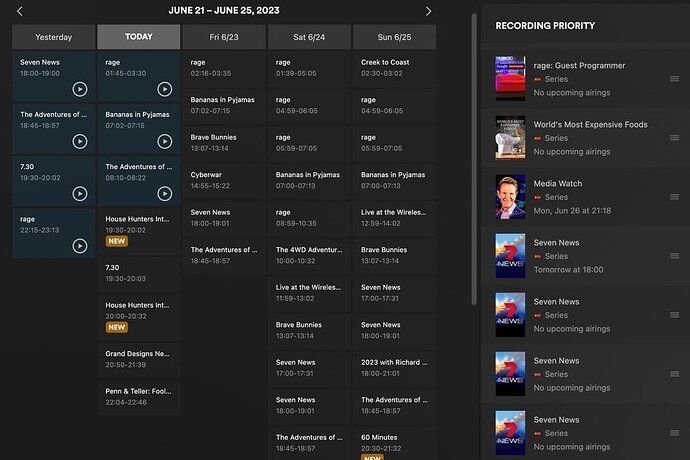Click the RECORDING PRIORITY heading
Viewport: 690px width, 460px height.
(545, 26)
